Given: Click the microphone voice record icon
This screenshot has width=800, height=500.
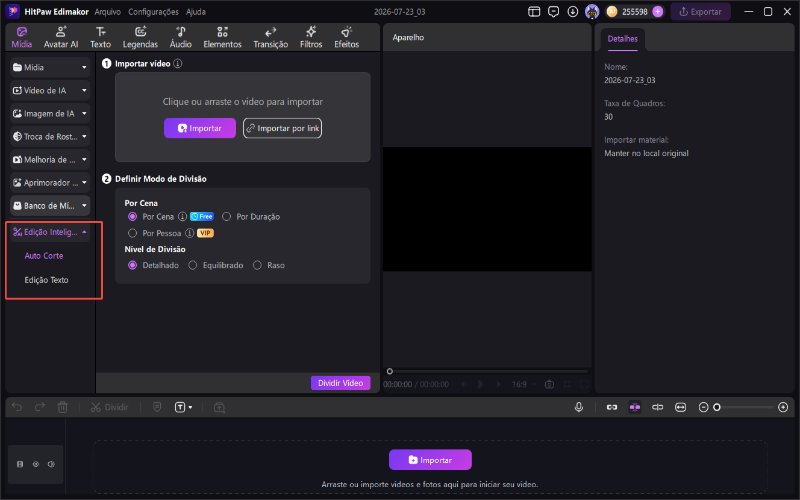Looking at the screenshot, I should (x=579, y=407).
